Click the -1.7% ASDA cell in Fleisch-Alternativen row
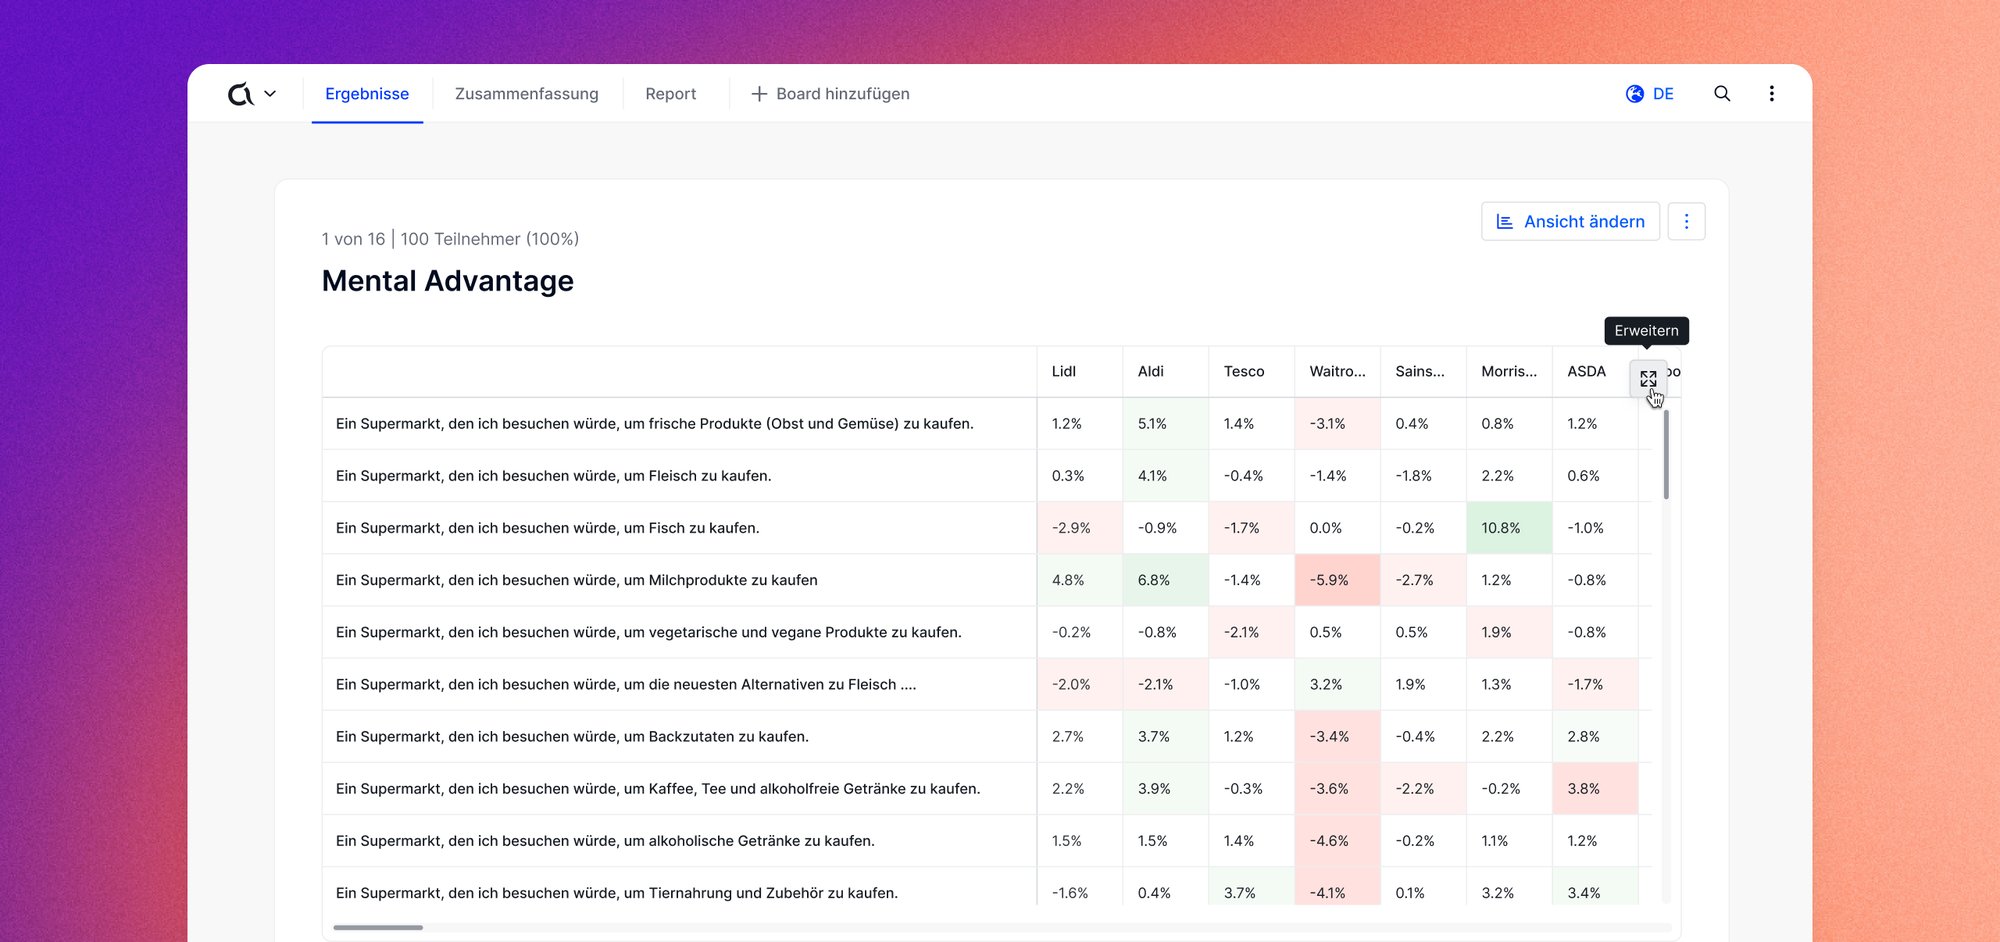2000x942 pixels. click(x=1596, y=684)
